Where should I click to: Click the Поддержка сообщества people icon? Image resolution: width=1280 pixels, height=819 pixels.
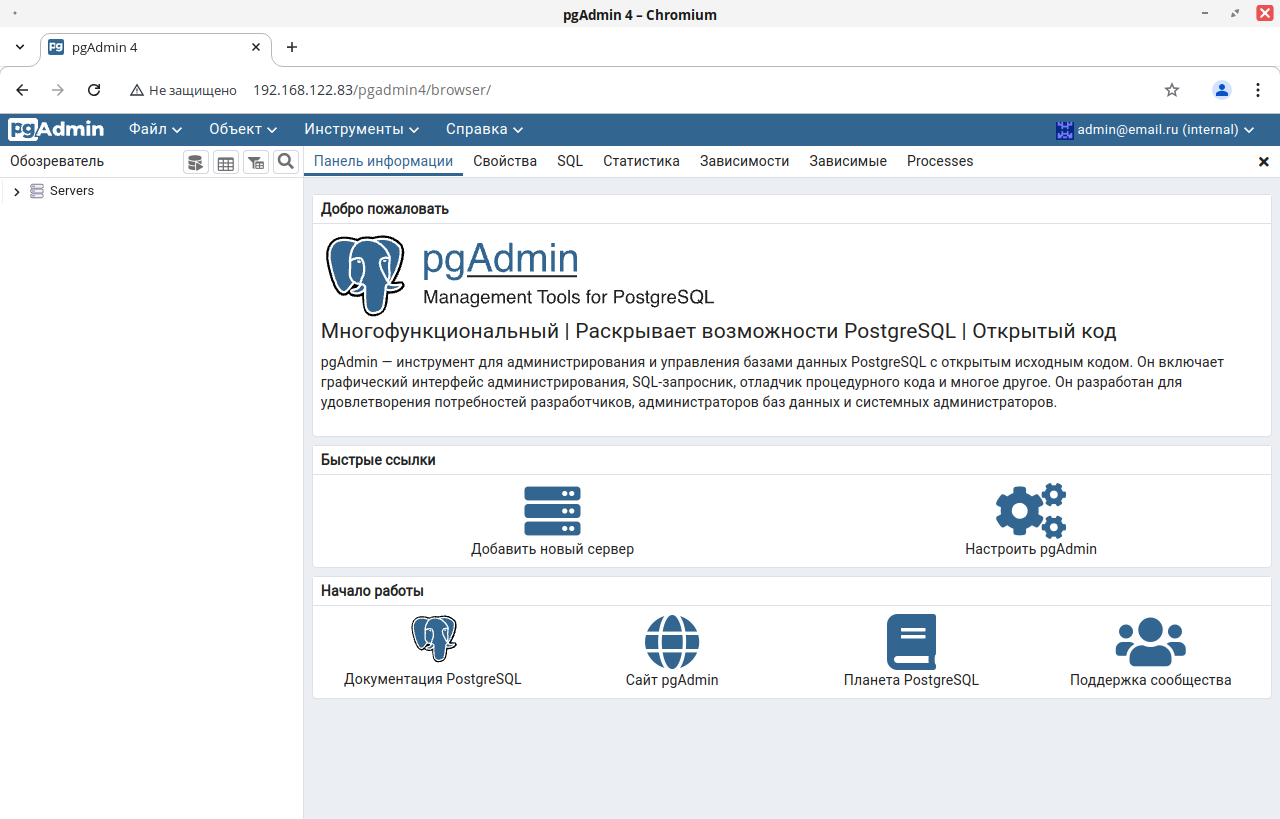[x=1150, y=641]
